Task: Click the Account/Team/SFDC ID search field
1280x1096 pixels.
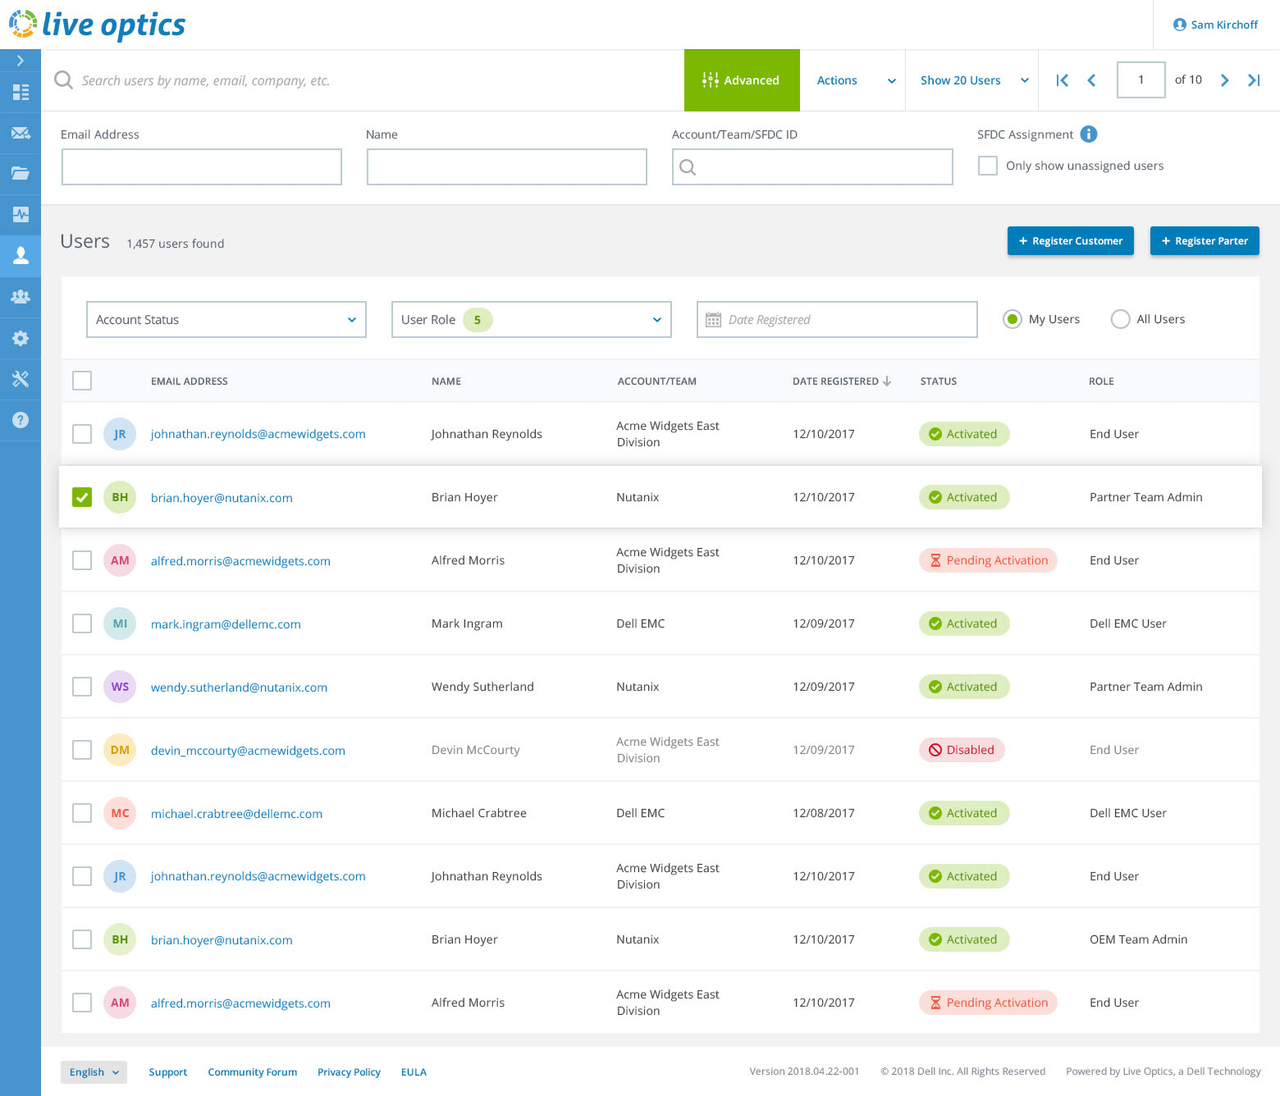Action: pos(812,167)
